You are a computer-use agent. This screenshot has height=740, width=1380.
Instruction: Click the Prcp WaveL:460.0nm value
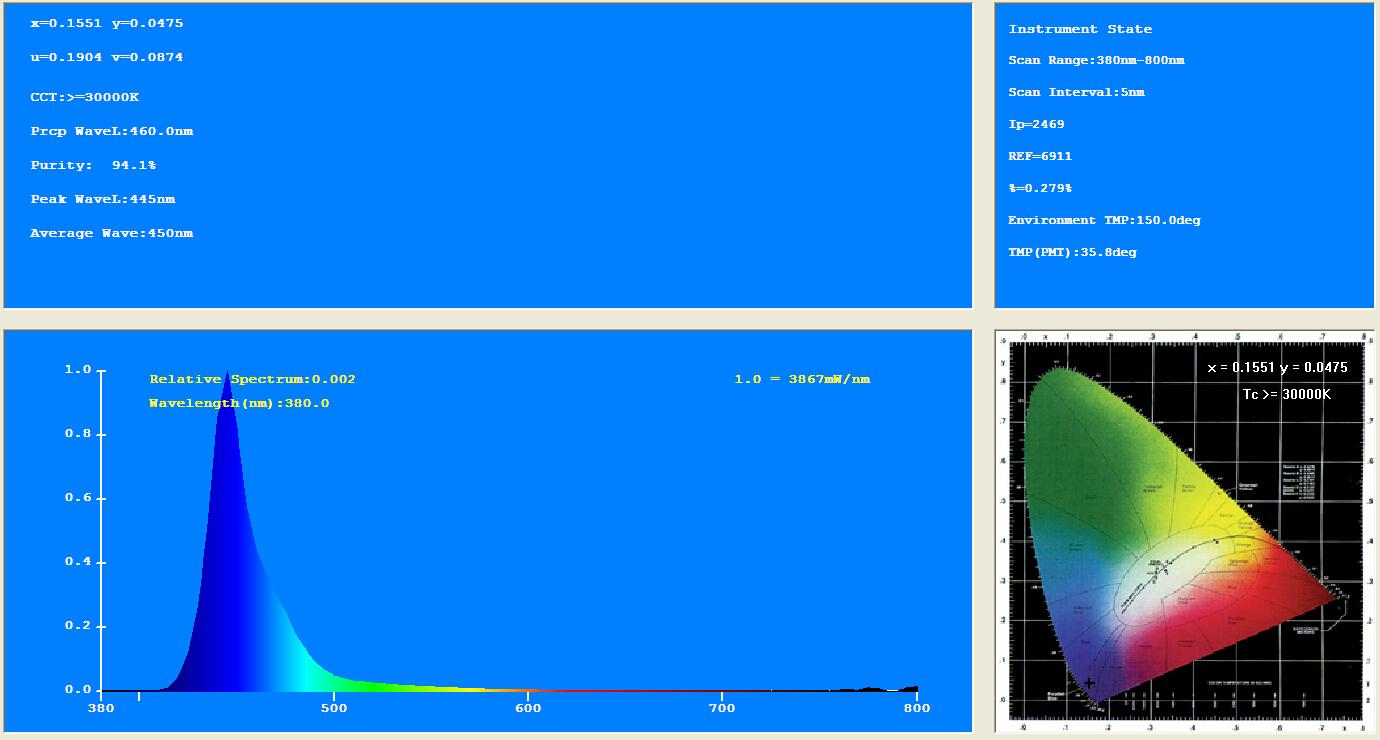pyautogui.click(x=111, y=131)
